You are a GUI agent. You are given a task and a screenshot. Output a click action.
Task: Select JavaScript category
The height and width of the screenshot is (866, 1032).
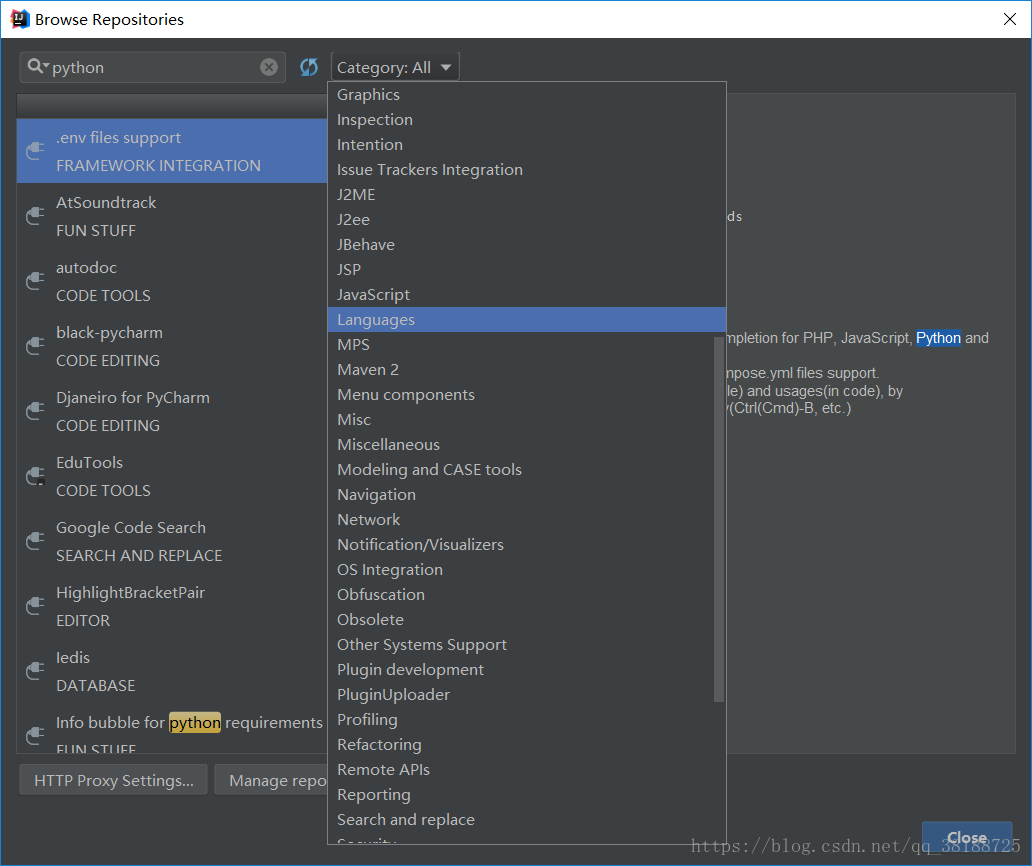point(527,295)
